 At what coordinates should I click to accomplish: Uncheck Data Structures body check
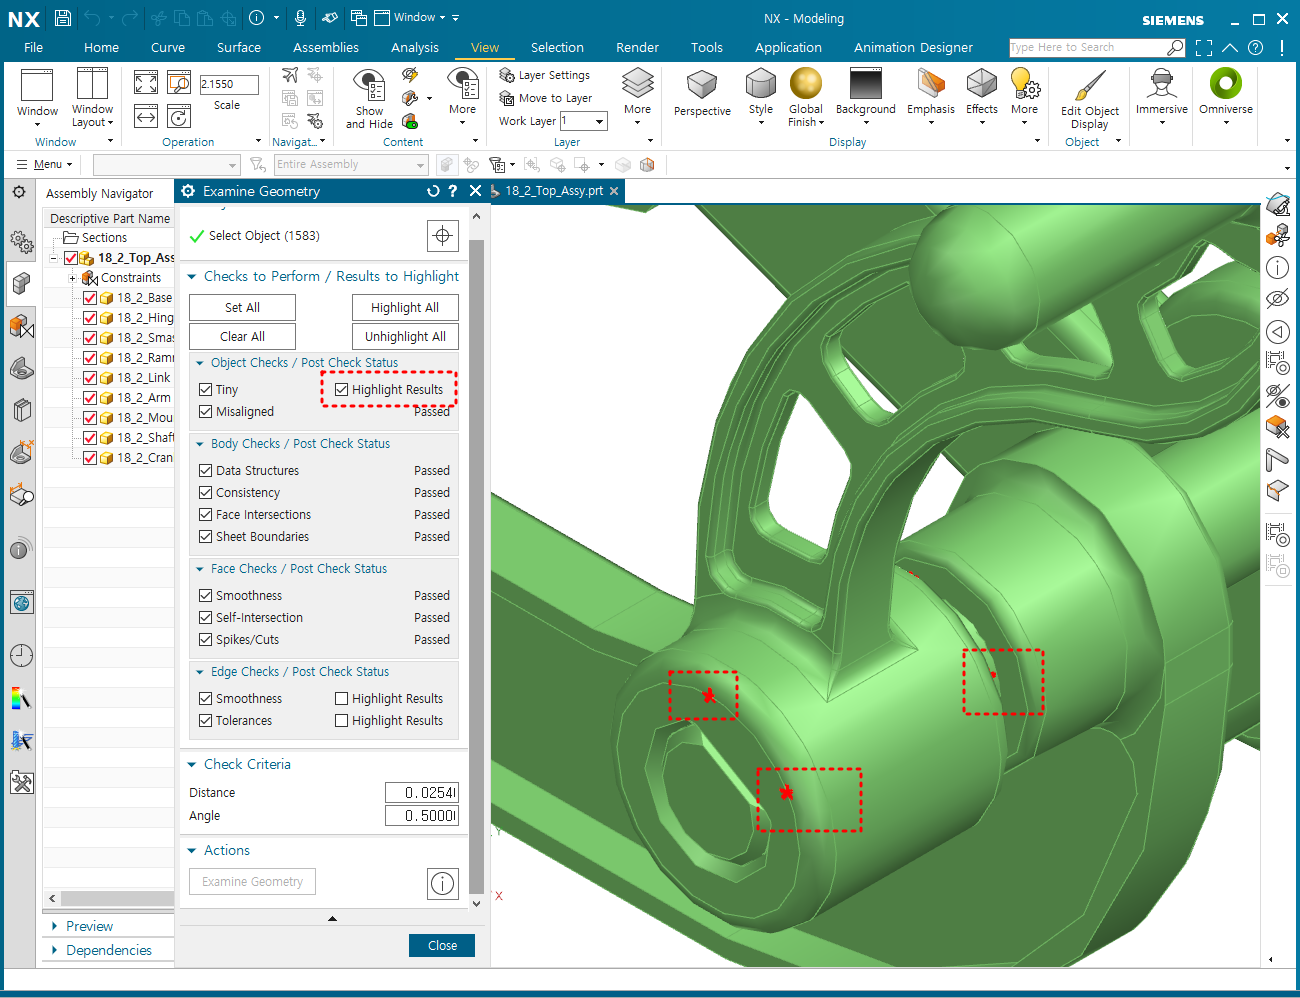(205, 471)
